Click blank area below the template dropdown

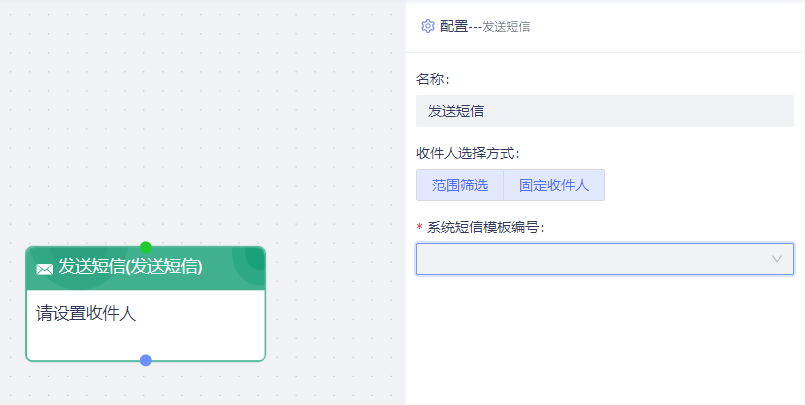604,340
